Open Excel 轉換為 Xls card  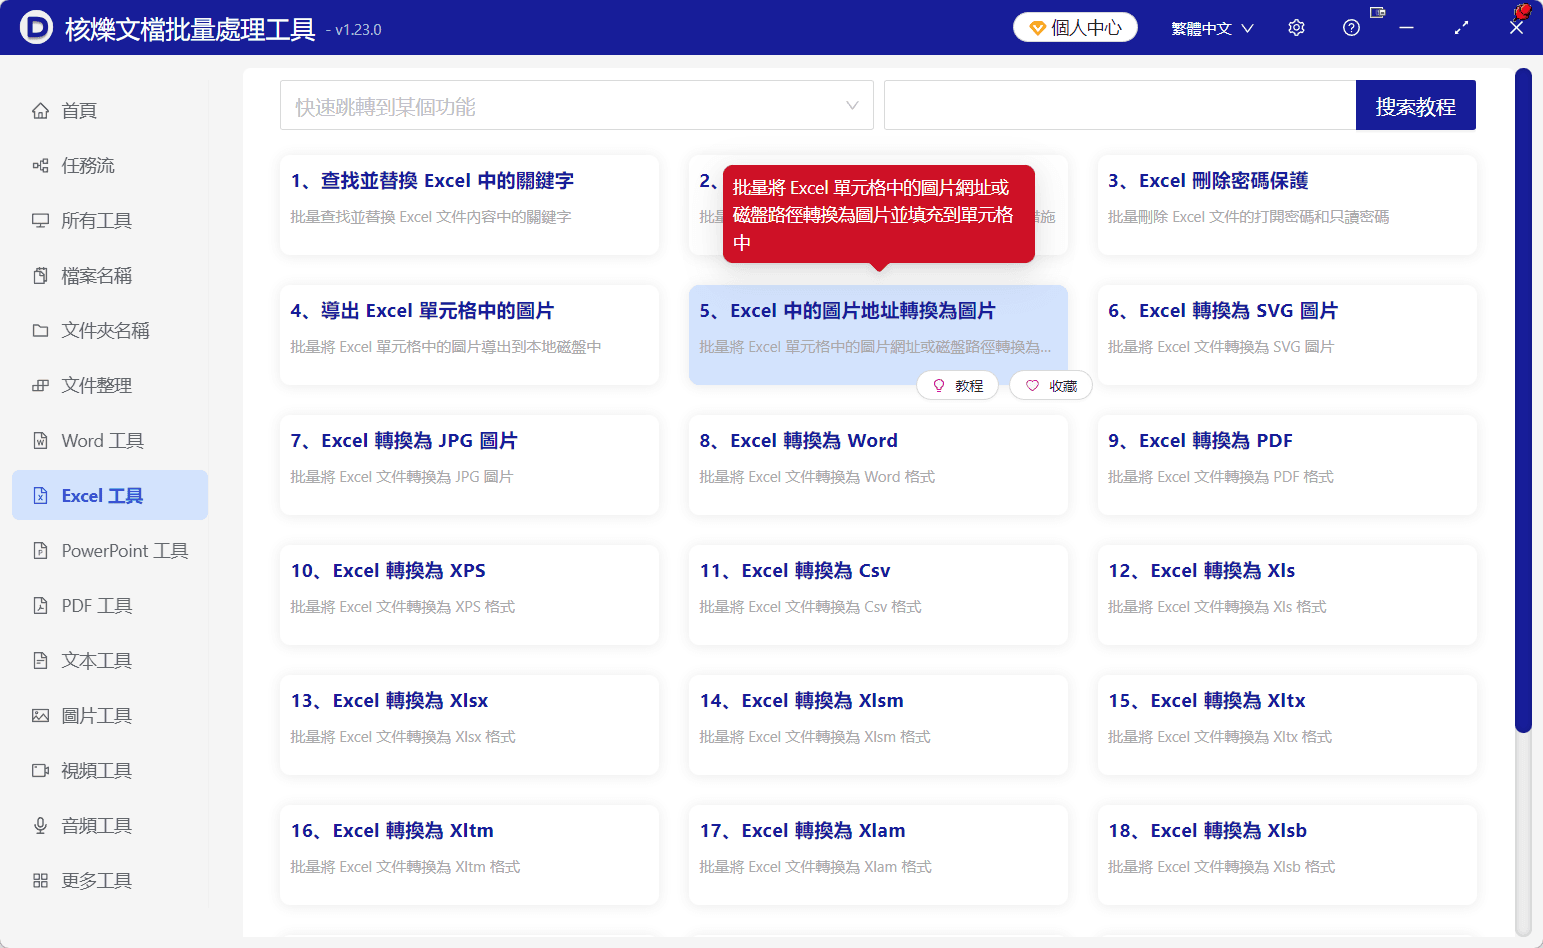[1287, 595]
